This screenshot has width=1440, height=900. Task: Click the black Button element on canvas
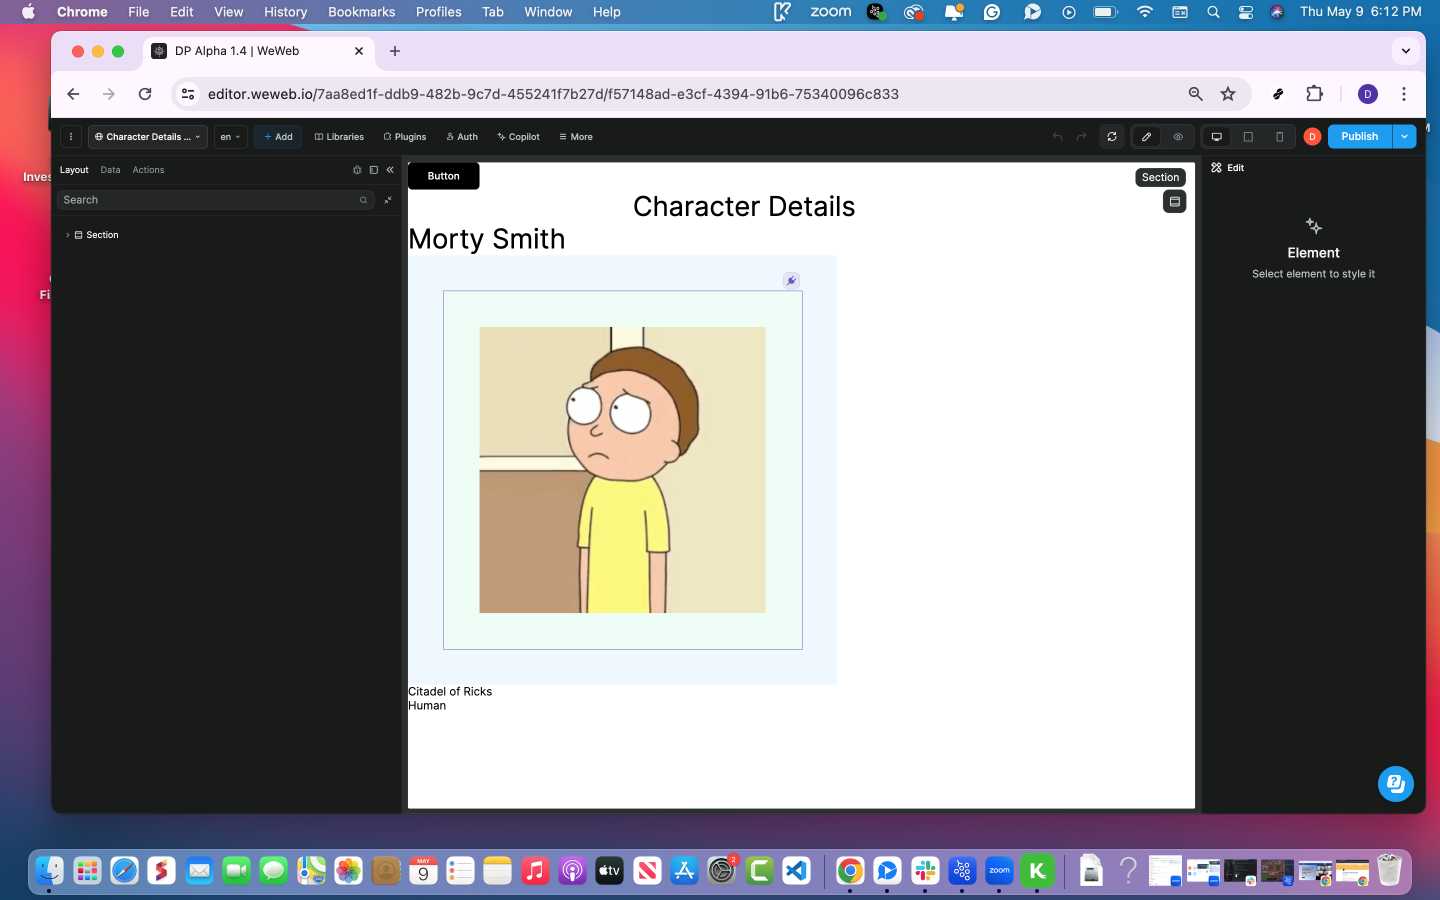[443, 176]
